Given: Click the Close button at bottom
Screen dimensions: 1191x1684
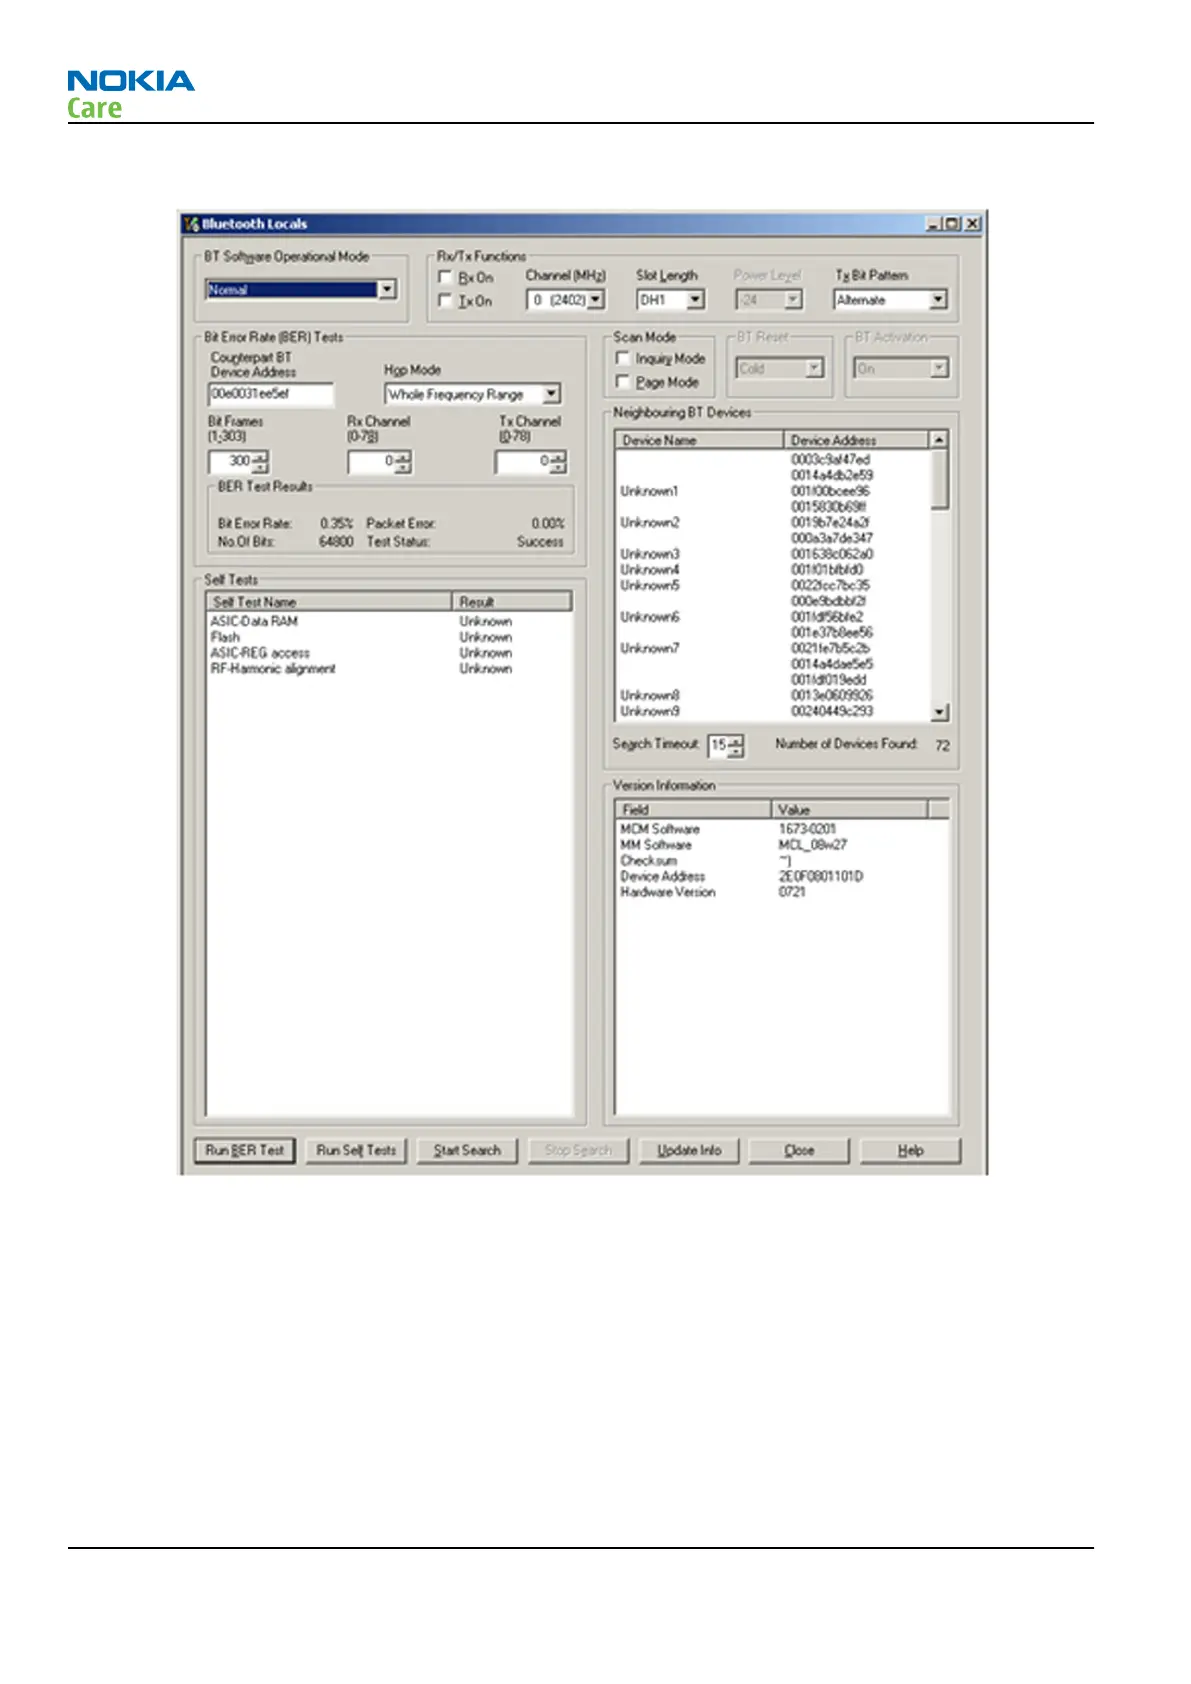Looking at the screenshot, I should coord(799,1151).
